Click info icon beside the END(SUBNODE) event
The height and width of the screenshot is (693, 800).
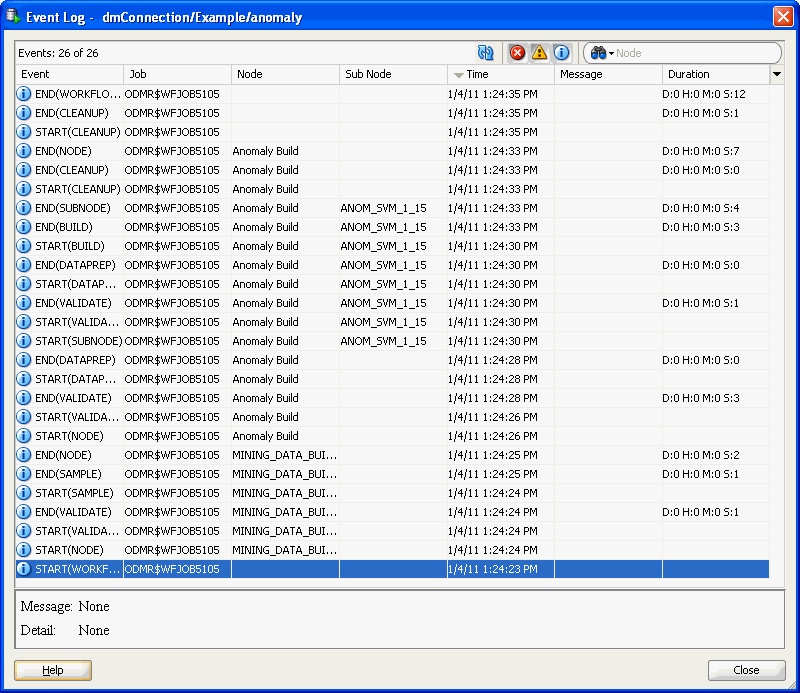[x=23, y=208]
